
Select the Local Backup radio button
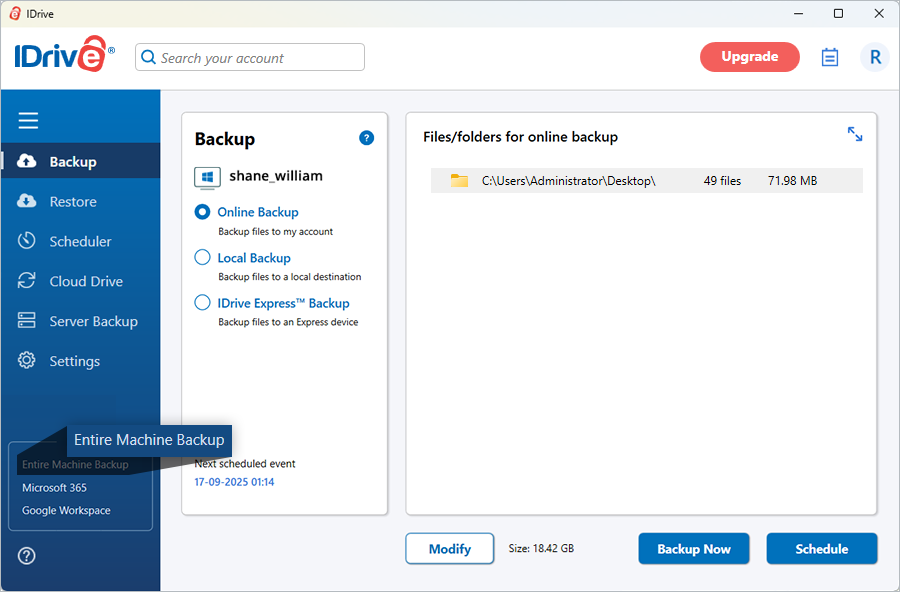point(202,257)
